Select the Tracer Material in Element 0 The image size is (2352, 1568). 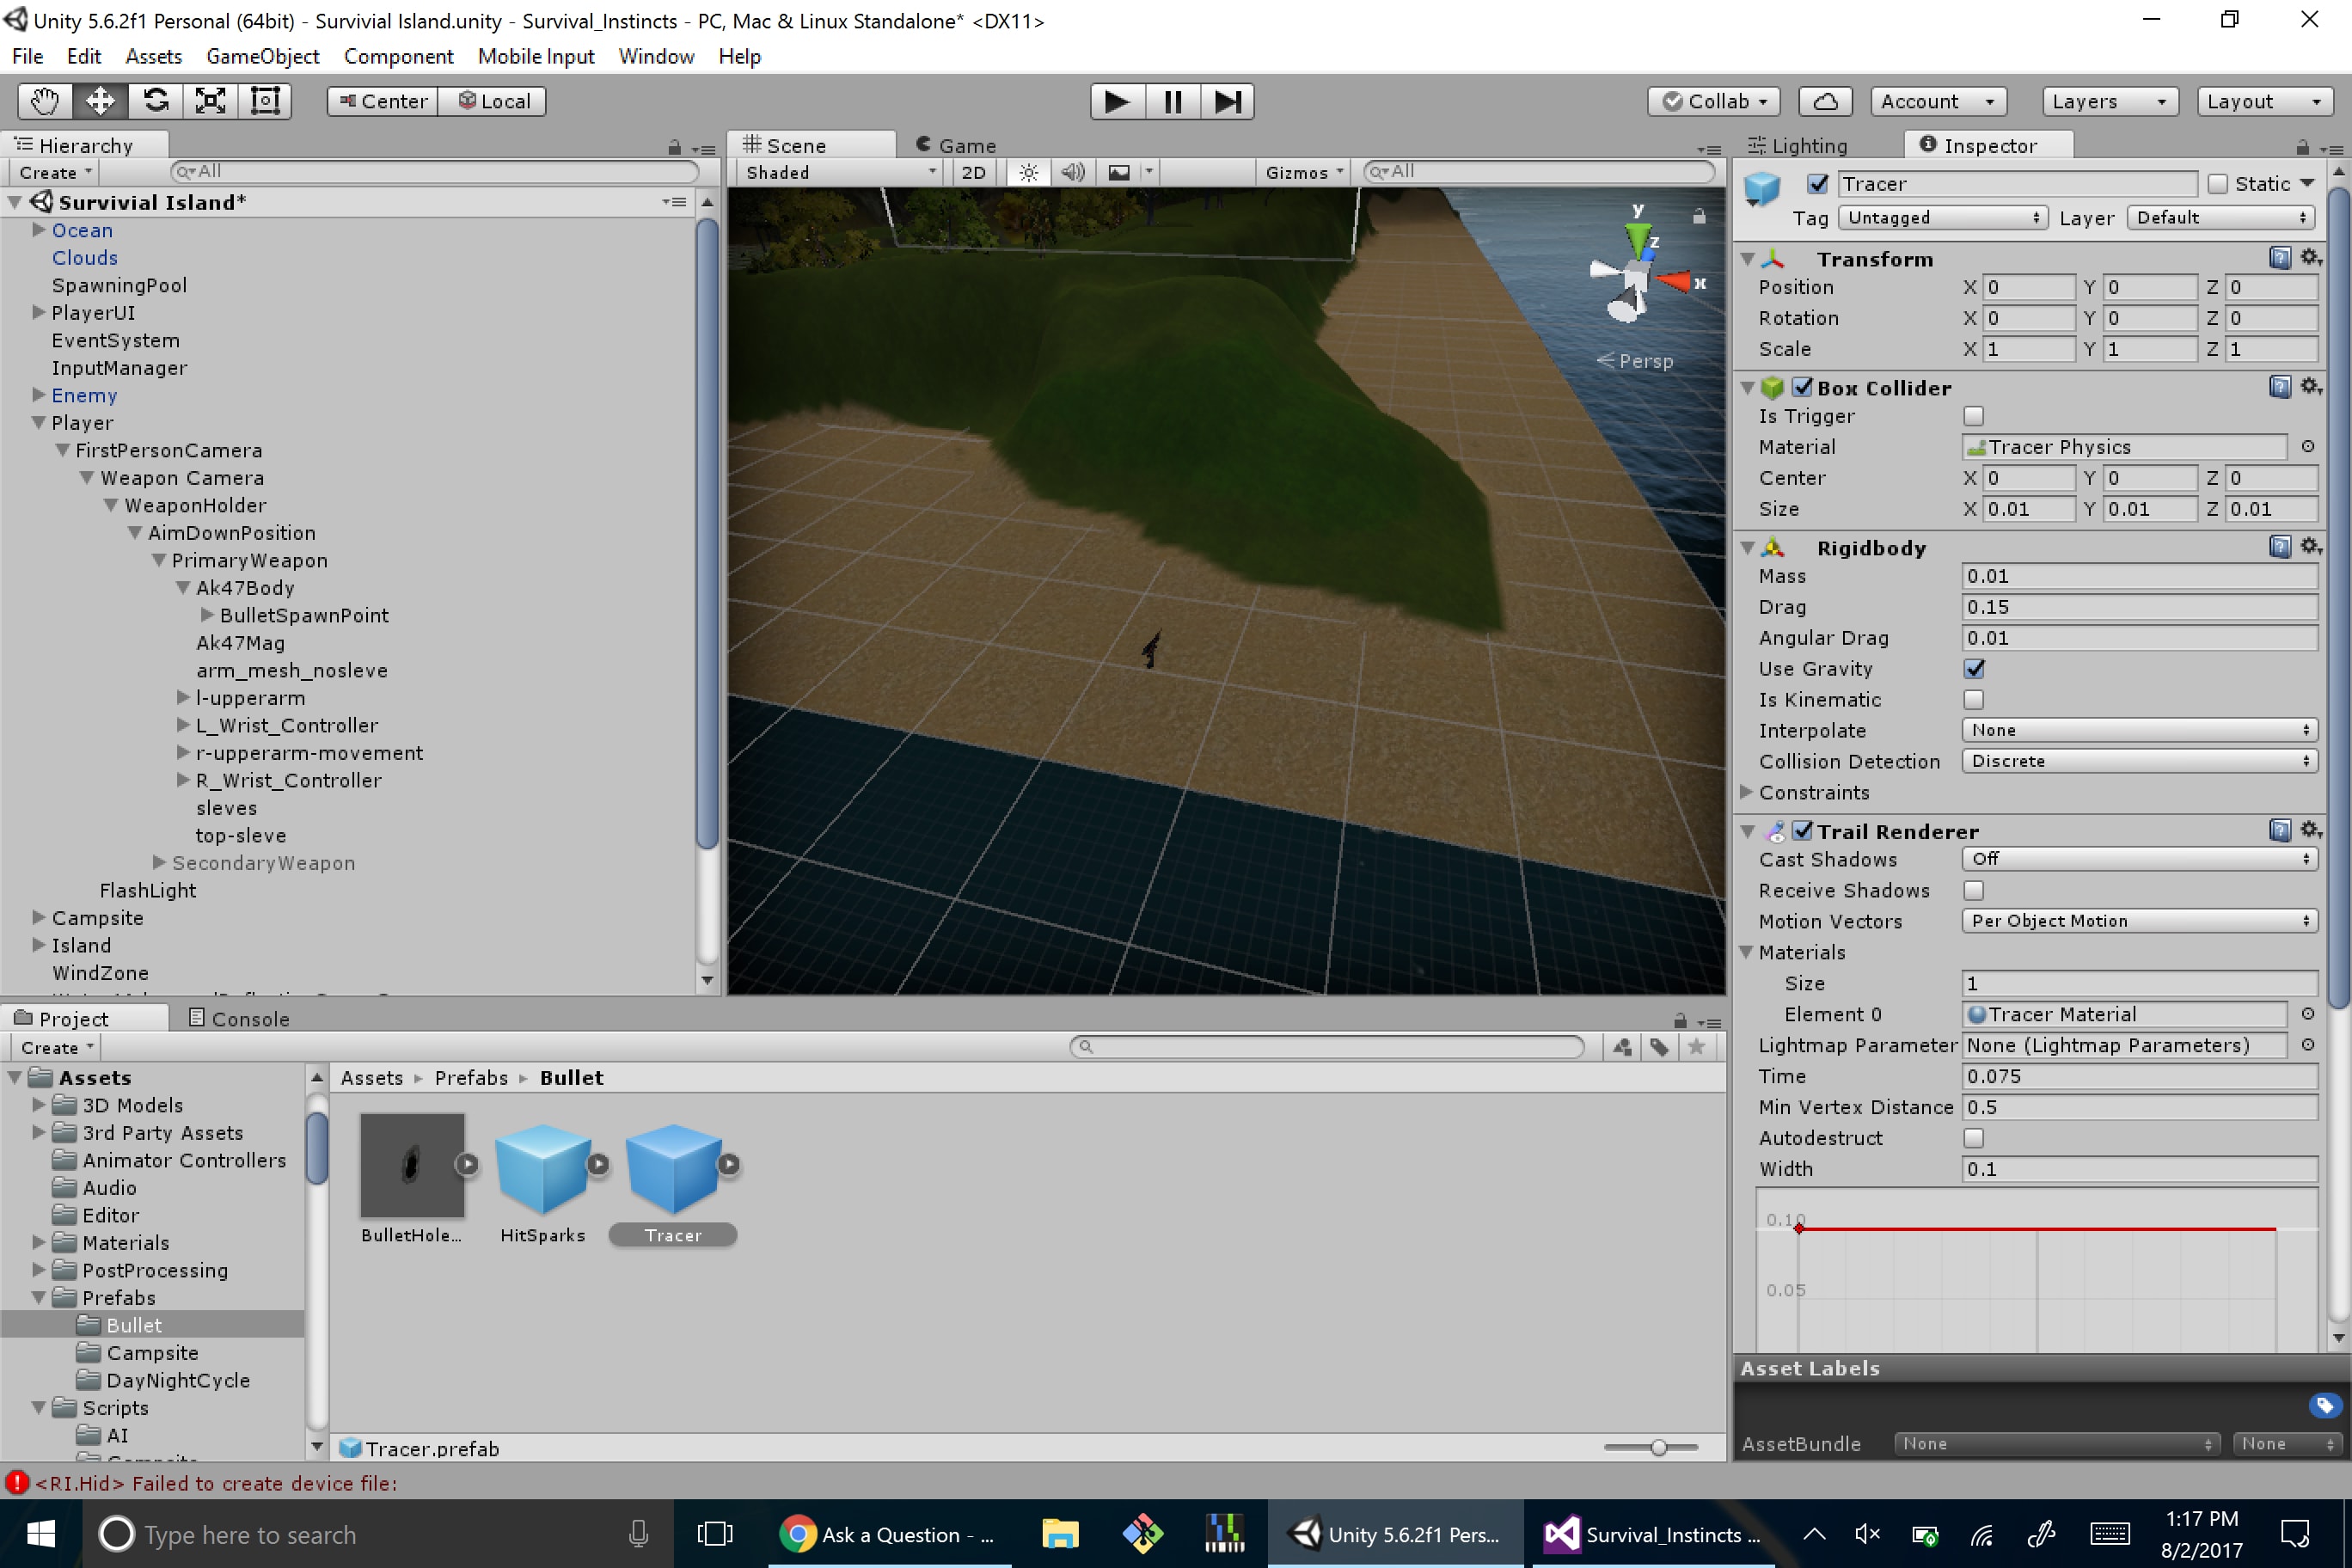(x=2123, y=1014)
